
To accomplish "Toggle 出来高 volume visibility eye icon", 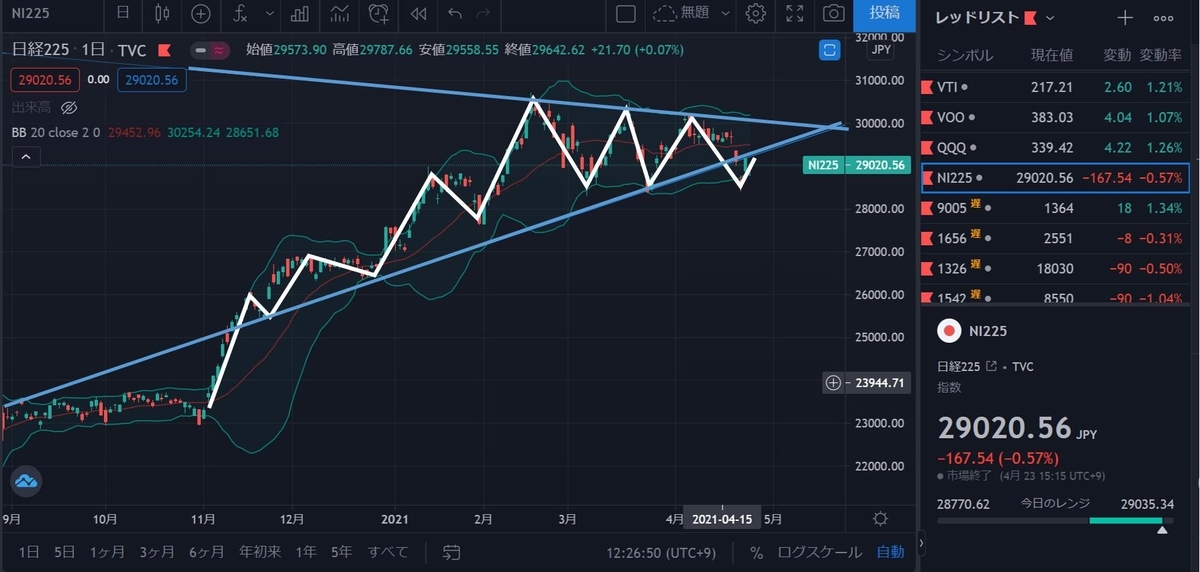I will point(69,107).
